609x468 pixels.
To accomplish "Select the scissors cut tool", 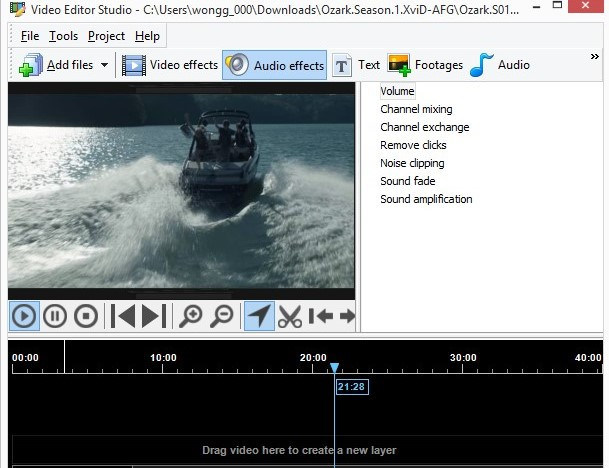I will [x=290, y=316].
